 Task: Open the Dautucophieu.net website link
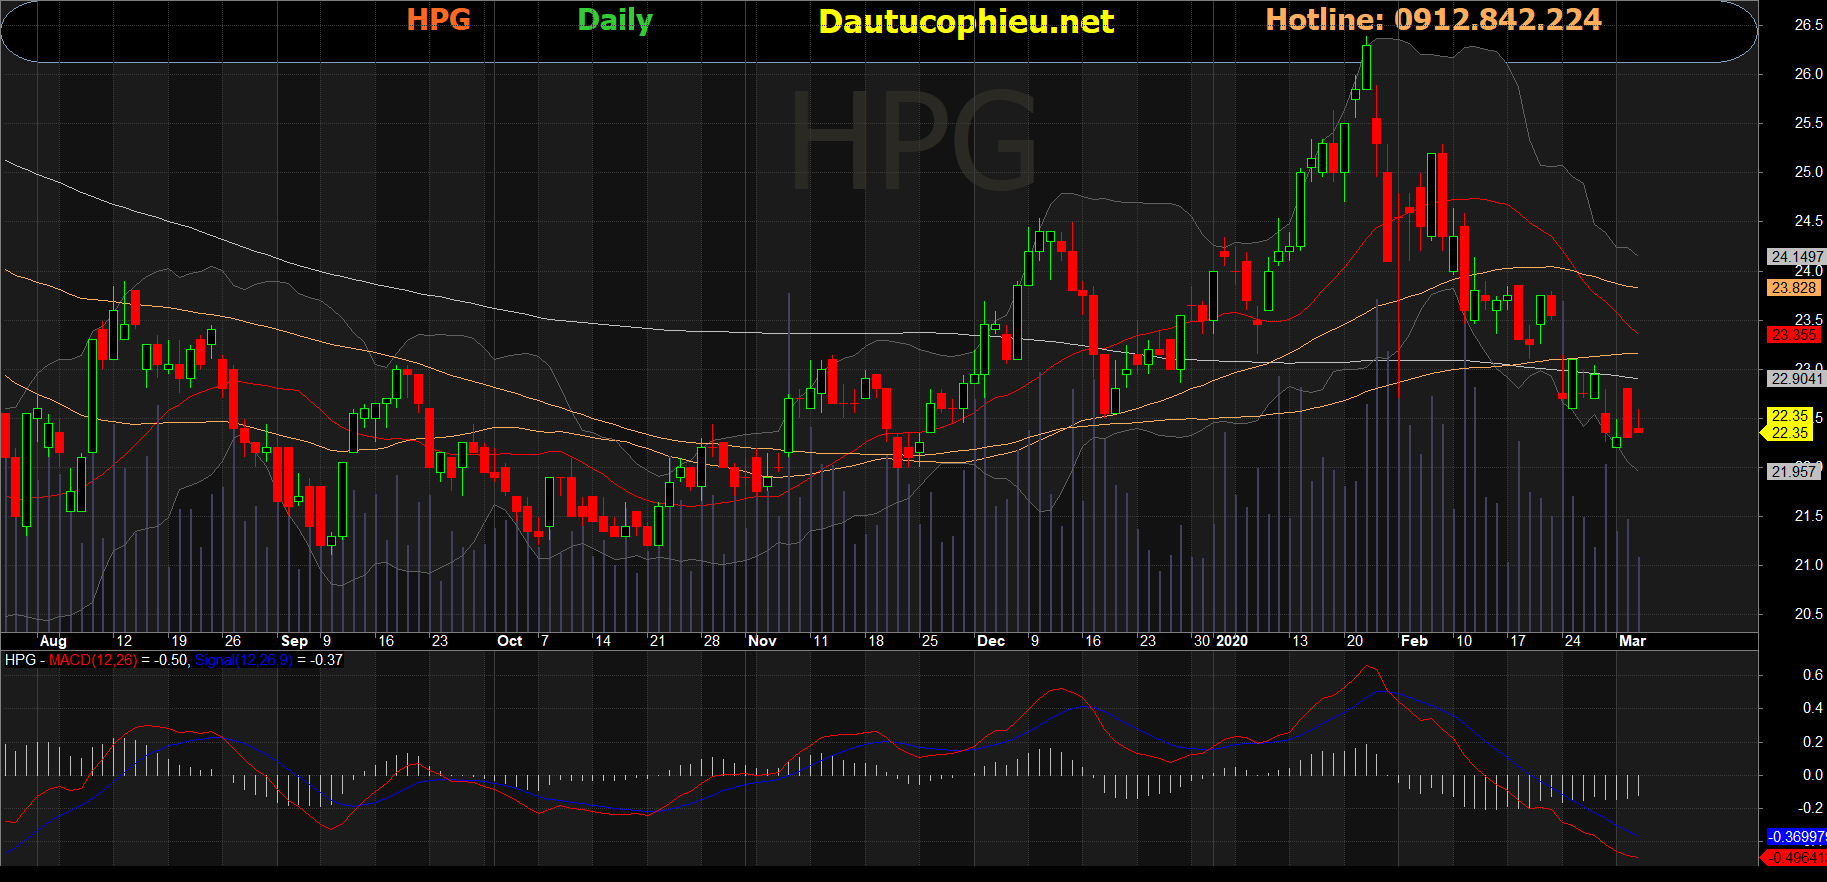(x=965, y=22)
